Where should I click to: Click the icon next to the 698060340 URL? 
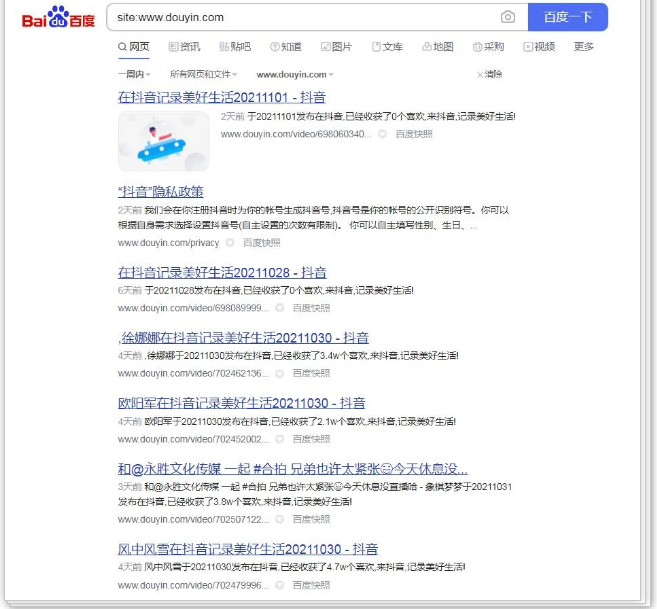point(382,134)
